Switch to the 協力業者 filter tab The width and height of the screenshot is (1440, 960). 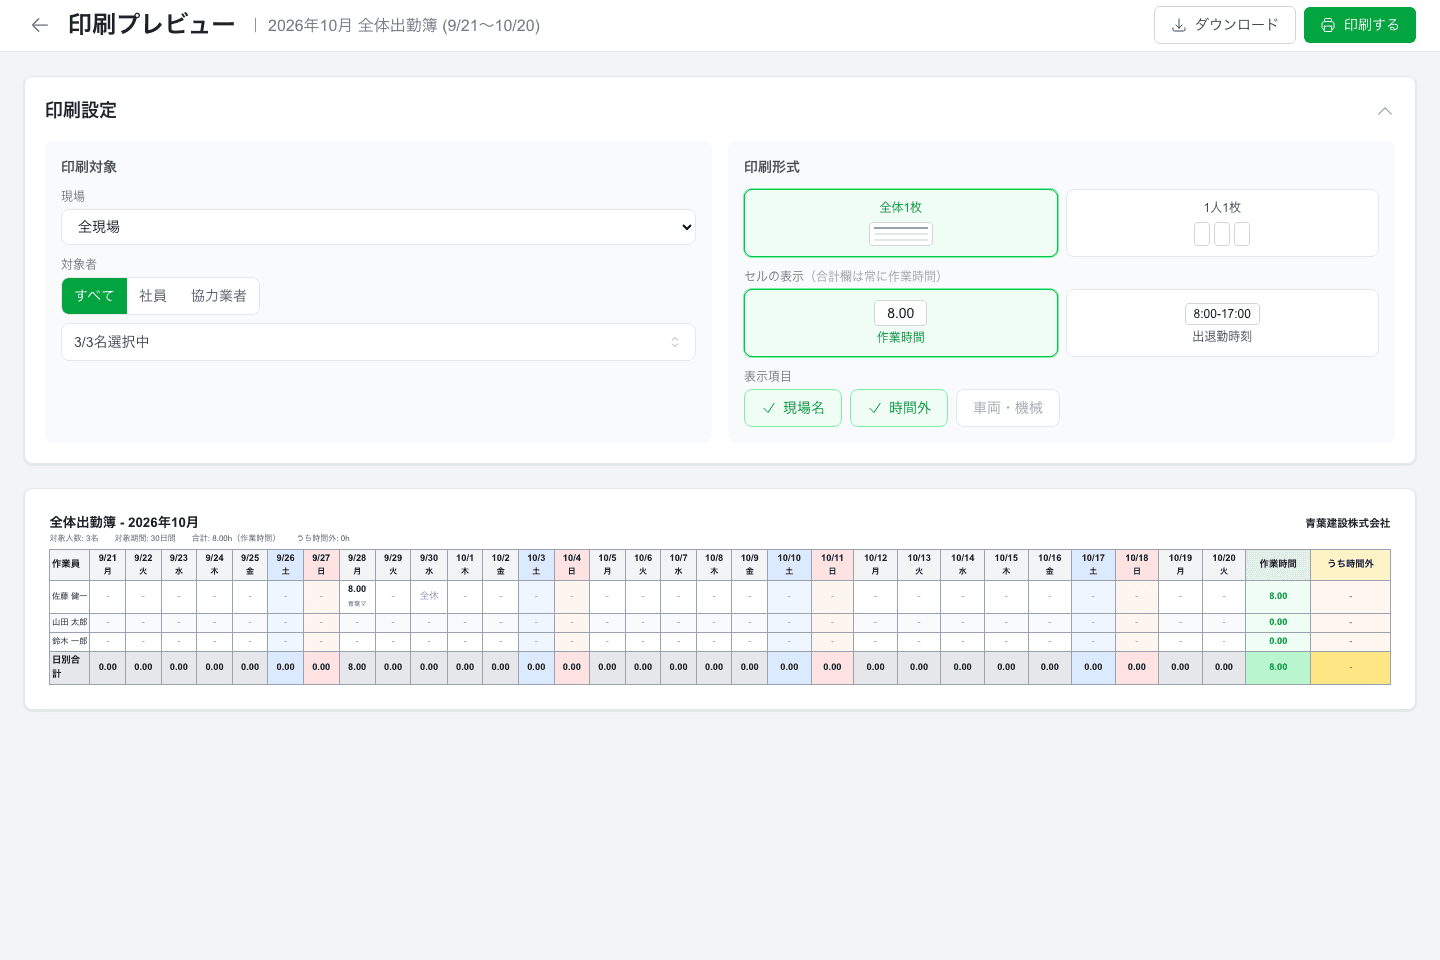(x=219, y=296)
